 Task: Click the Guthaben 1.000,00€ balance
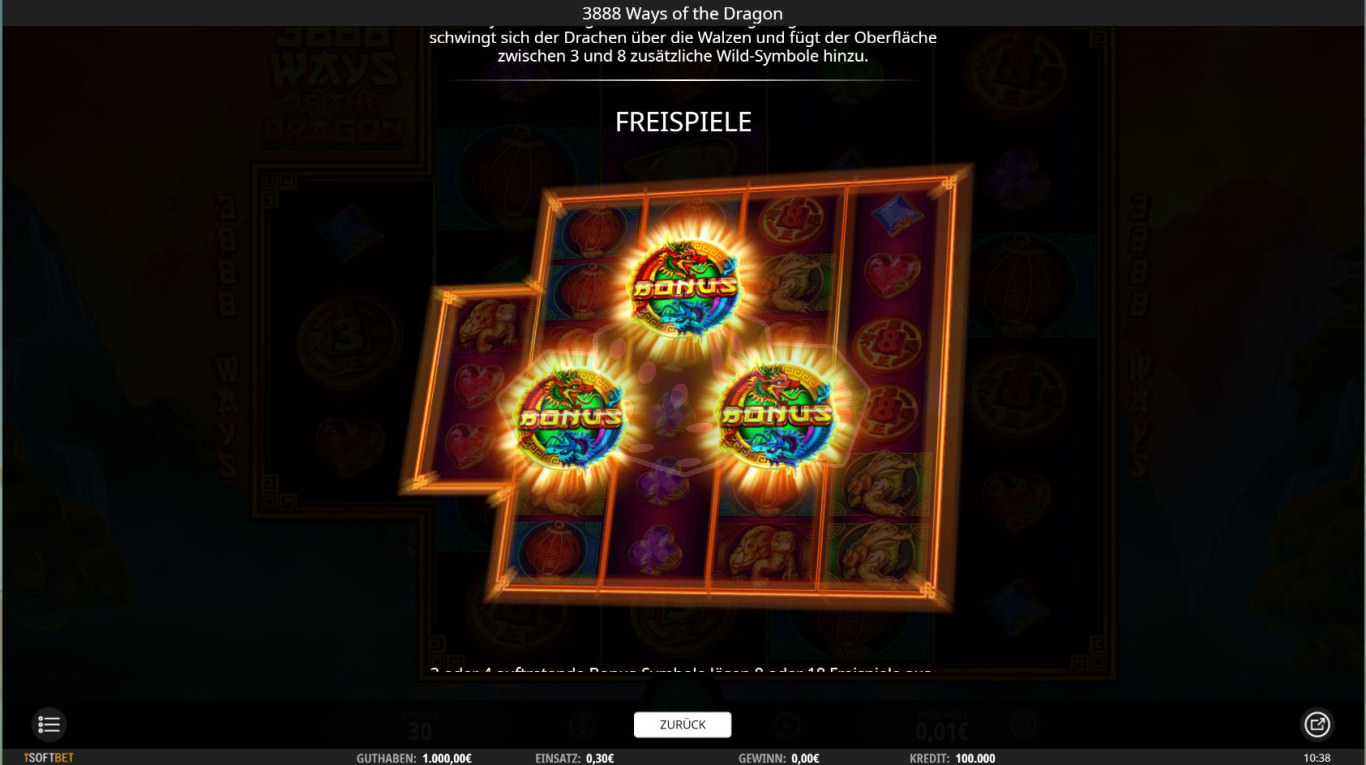point(413,758)
